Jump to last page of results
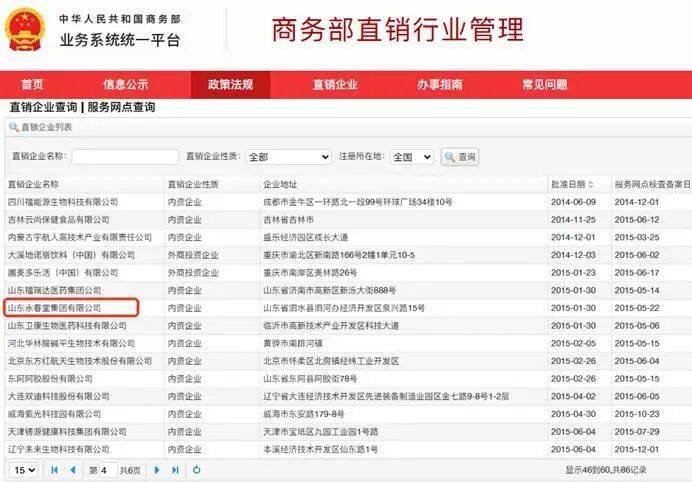The height and width of the screenshot is (482, 692). click(175, 470)
